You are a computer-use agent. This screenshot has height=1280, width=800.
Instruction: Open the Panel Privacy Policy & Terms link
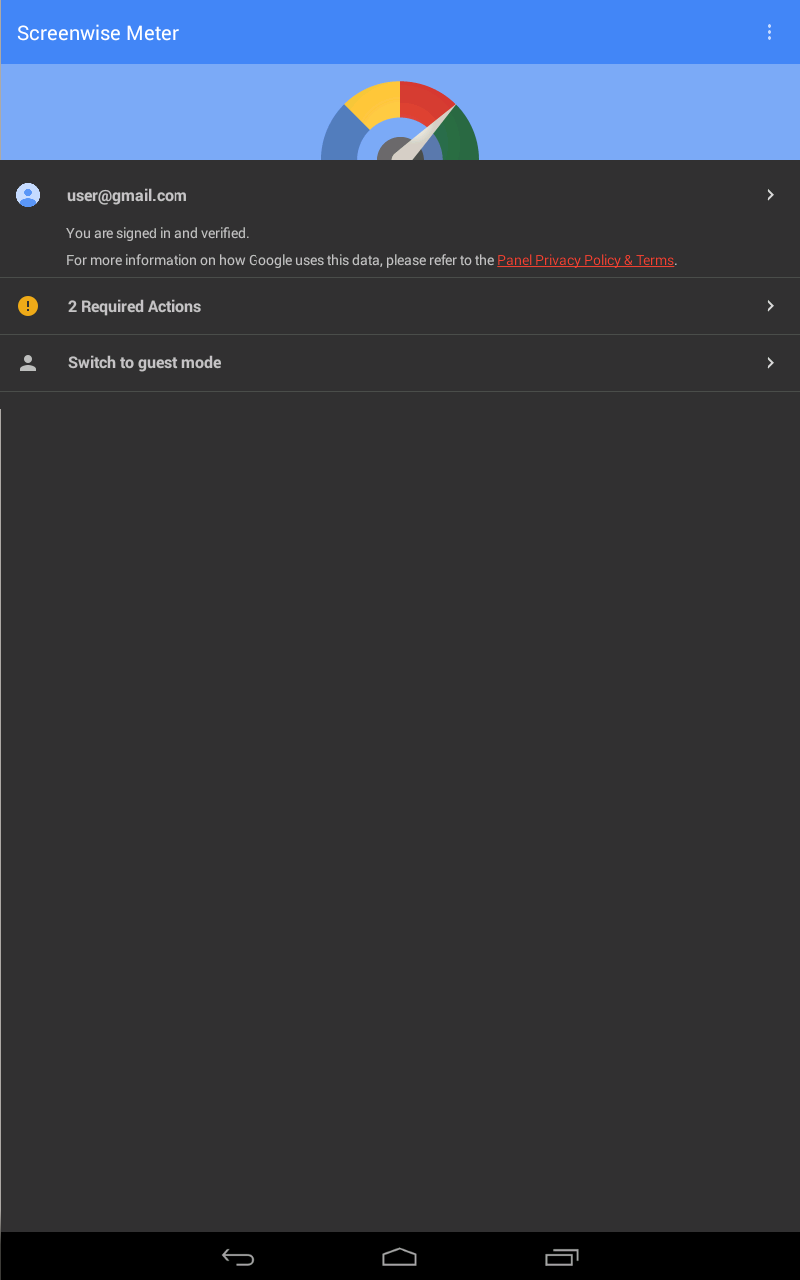pyautogui.click(x=585, y=260)
